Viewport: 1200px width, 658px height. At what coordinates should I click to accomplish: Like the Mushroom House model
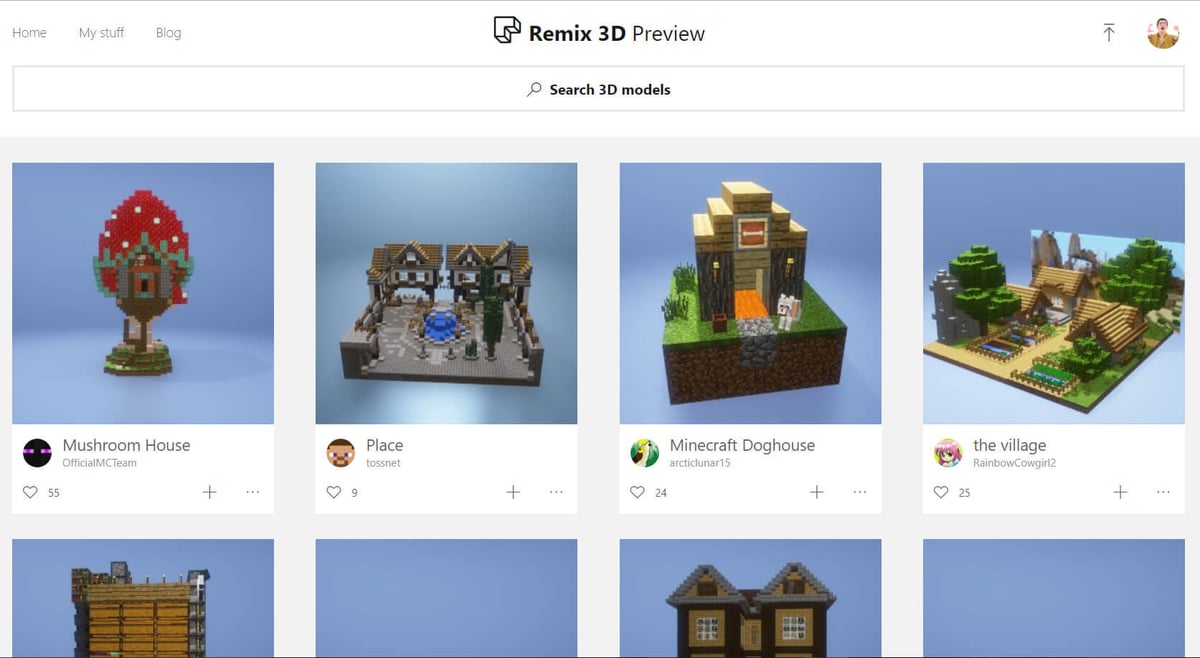click(30, 492)
